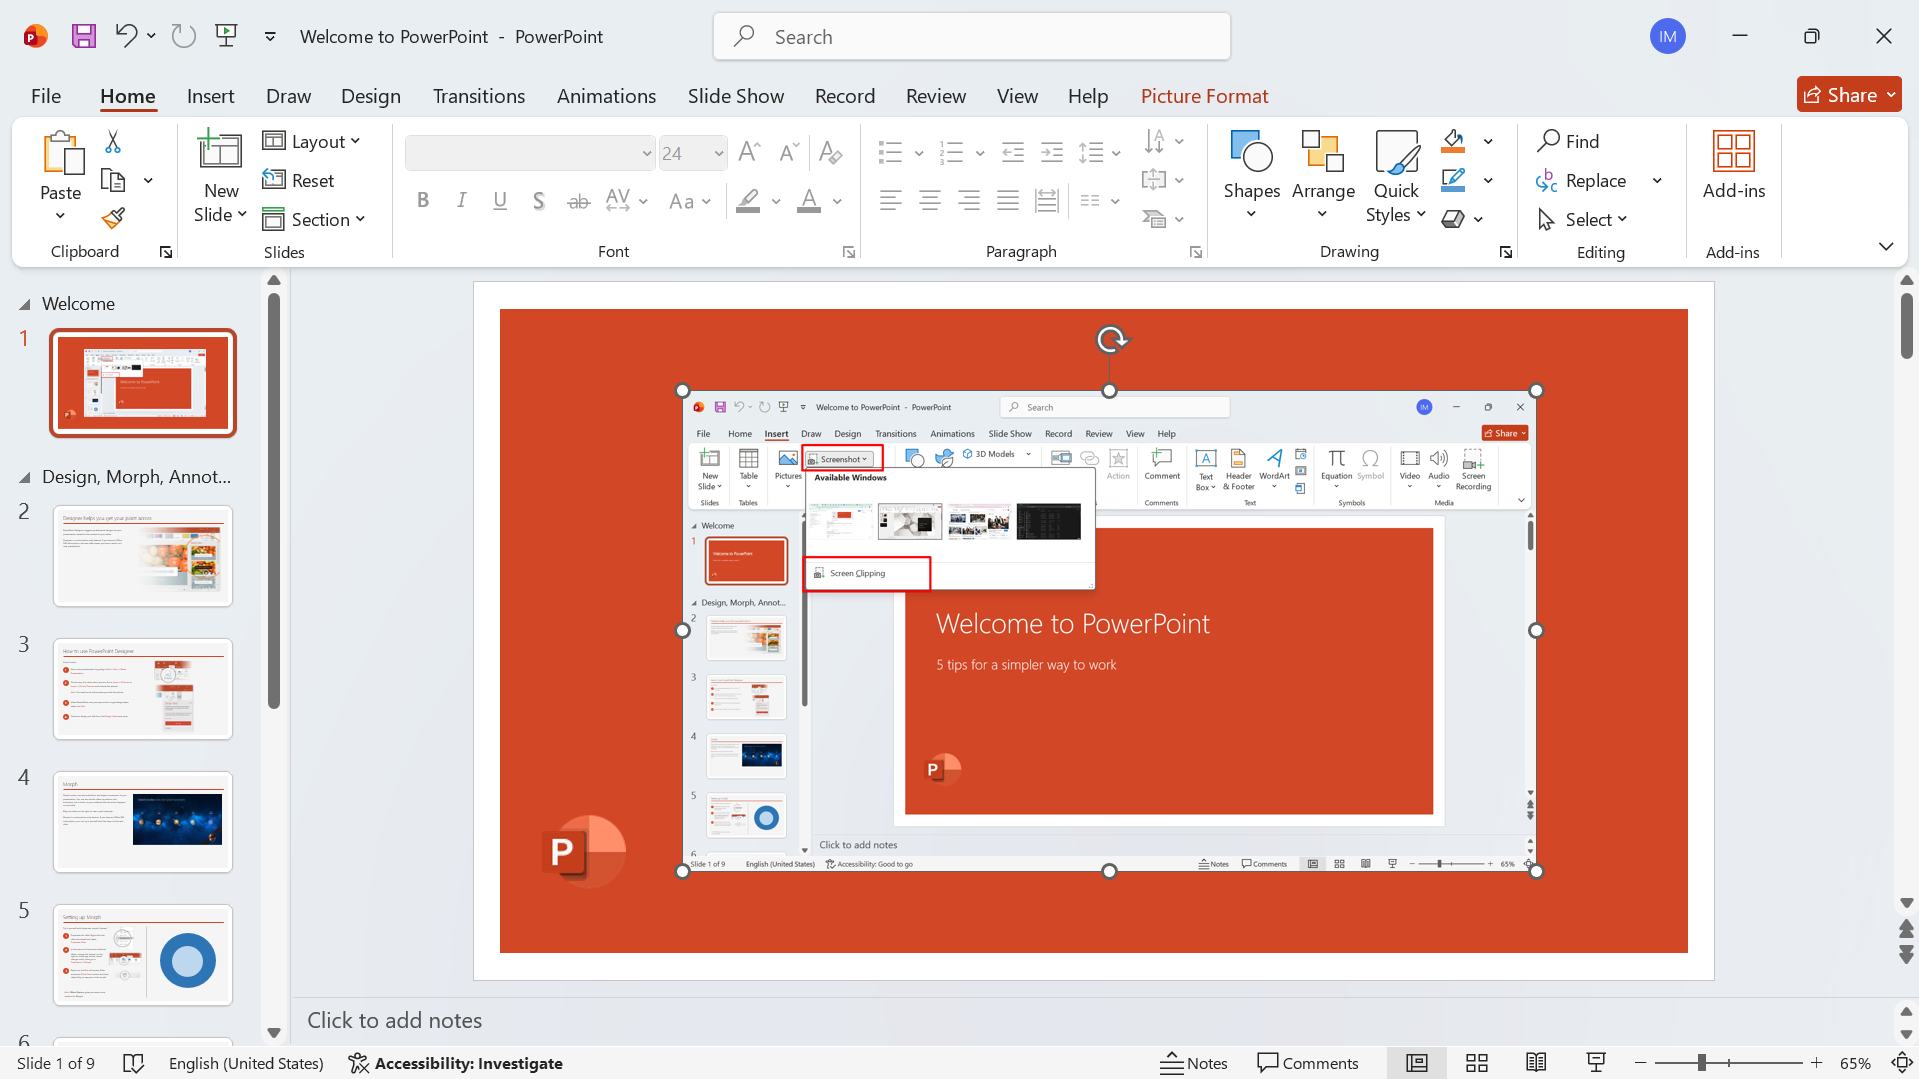Apply the text highlight color
The width and height of the screenshot is (1919, 1079).
[x=748, y=201]
